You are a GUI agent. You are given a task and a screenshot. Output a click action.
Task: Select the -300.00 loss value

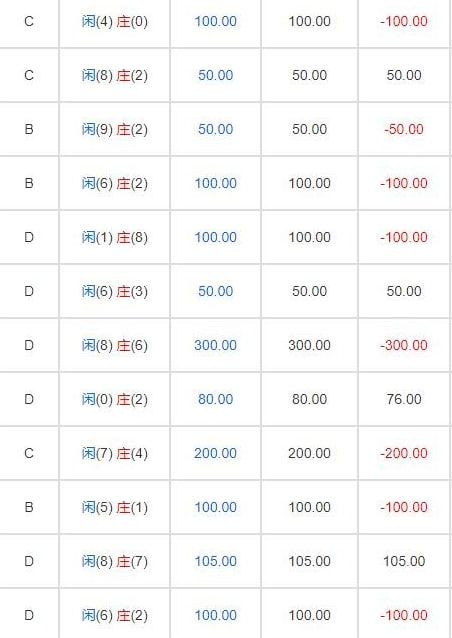(404, 345)
